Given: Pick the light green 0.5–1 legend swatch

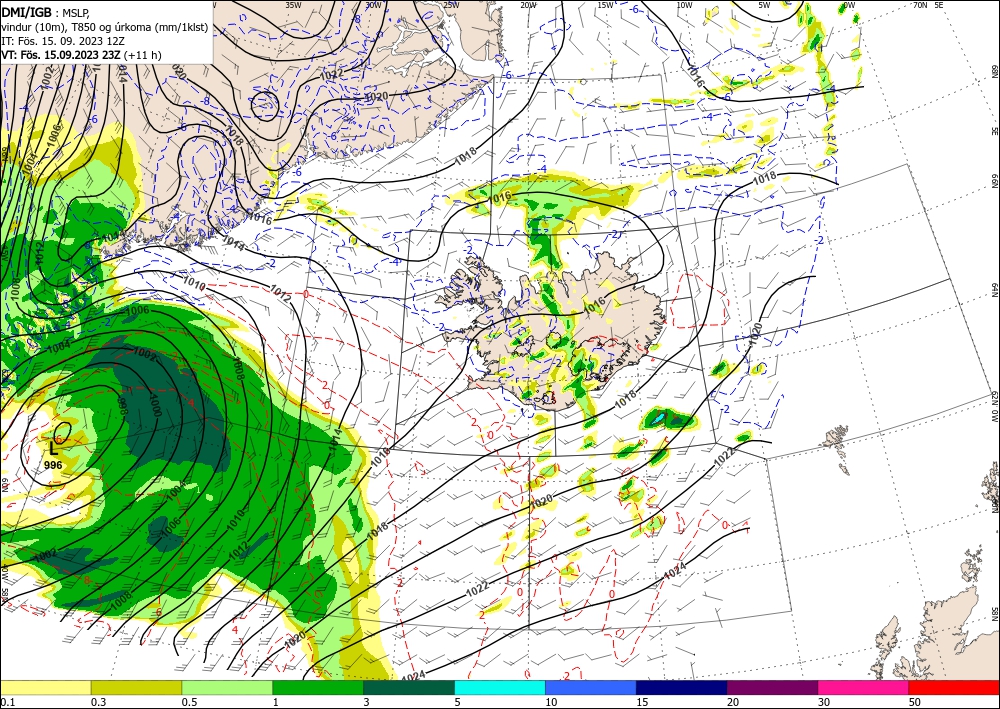Looking at the screenshot, I should click(x=227, y=687).
